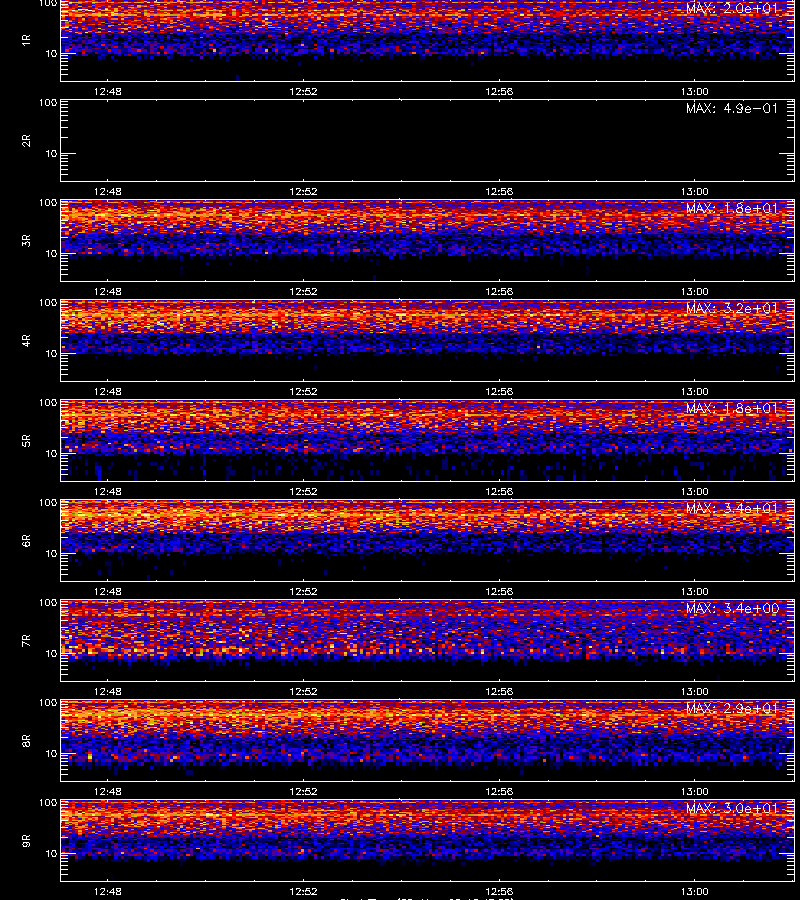
Task: Click the 7R panel axis label
Action: tap(26, 641)
